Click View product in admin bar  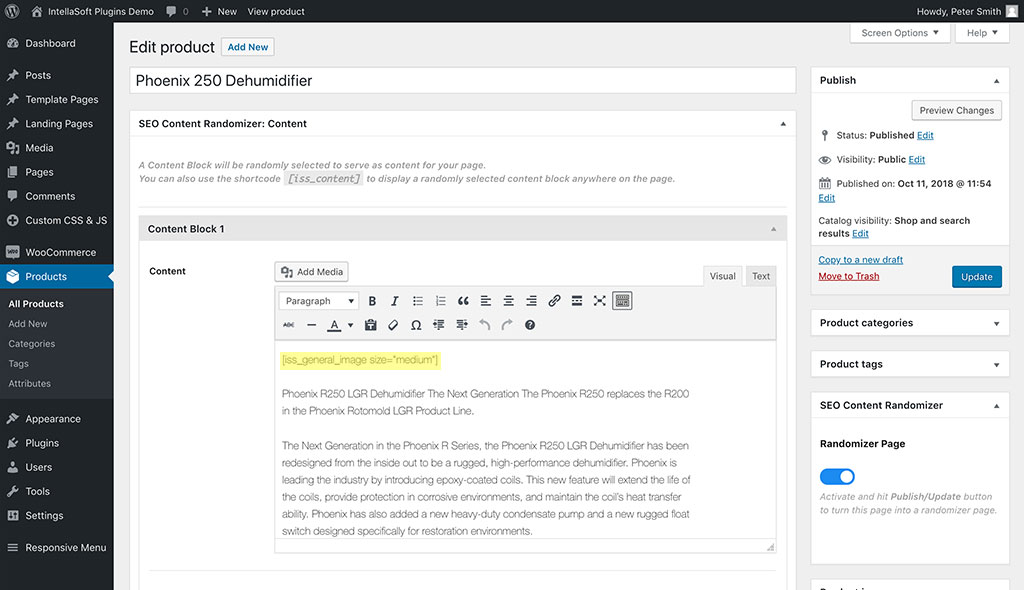pos(276,11)
